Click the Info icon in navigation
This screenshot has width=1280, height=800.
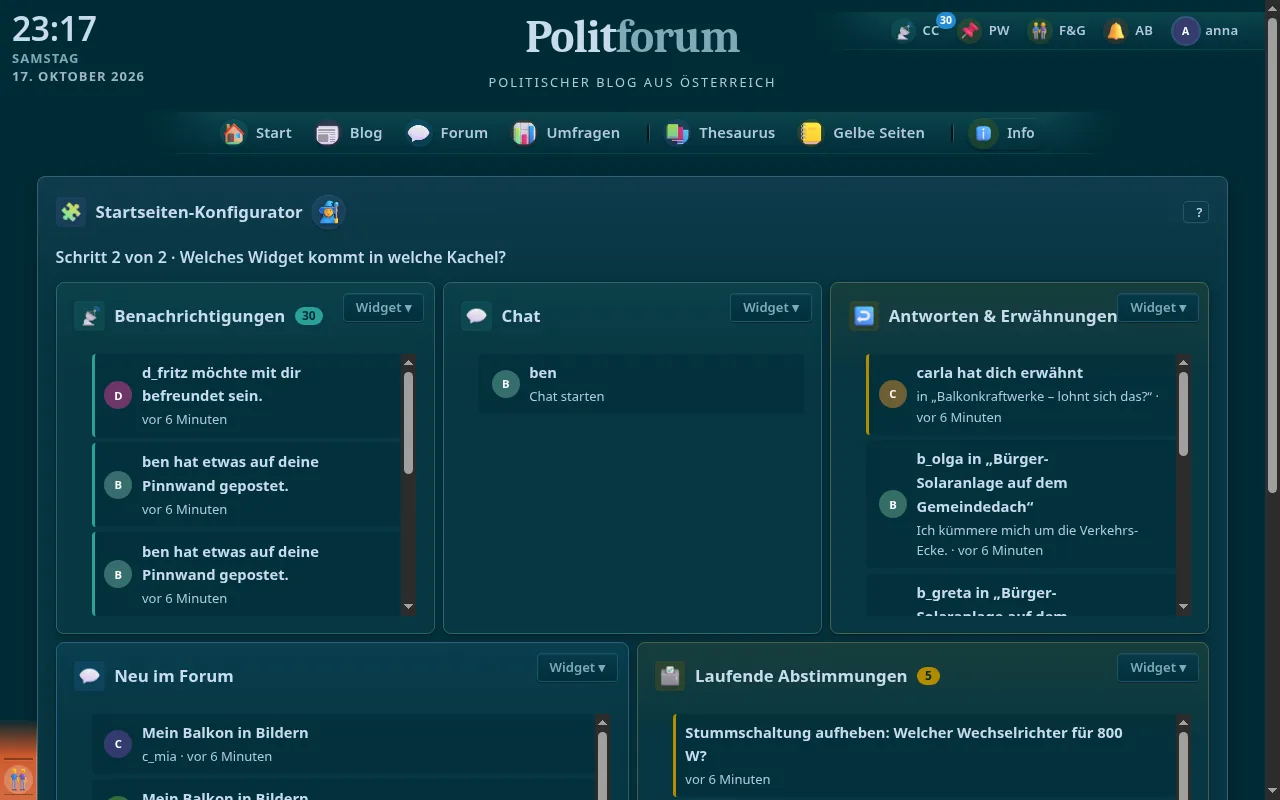pyautogui.click(x=983, y=133)
